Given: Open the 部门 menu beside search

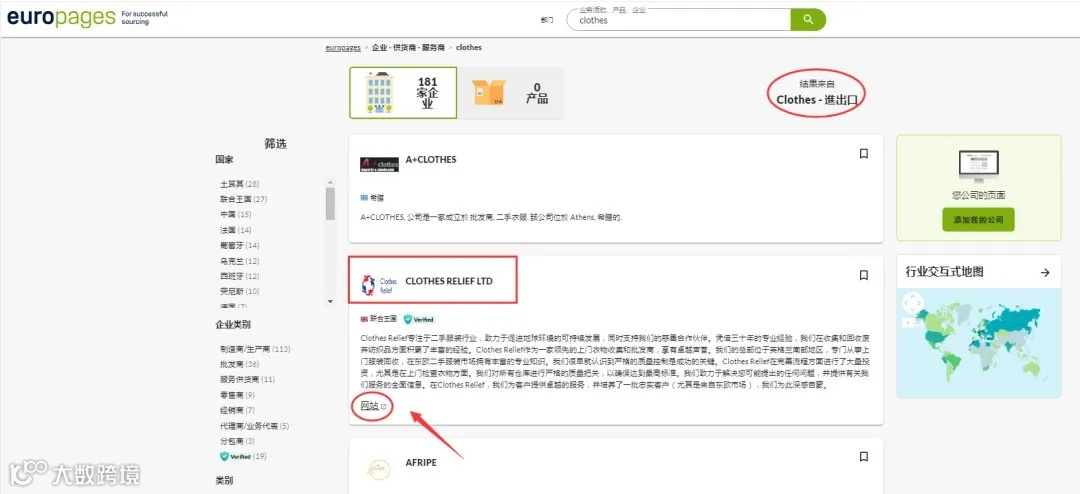Looking at the screenshot, I should 547,21.
